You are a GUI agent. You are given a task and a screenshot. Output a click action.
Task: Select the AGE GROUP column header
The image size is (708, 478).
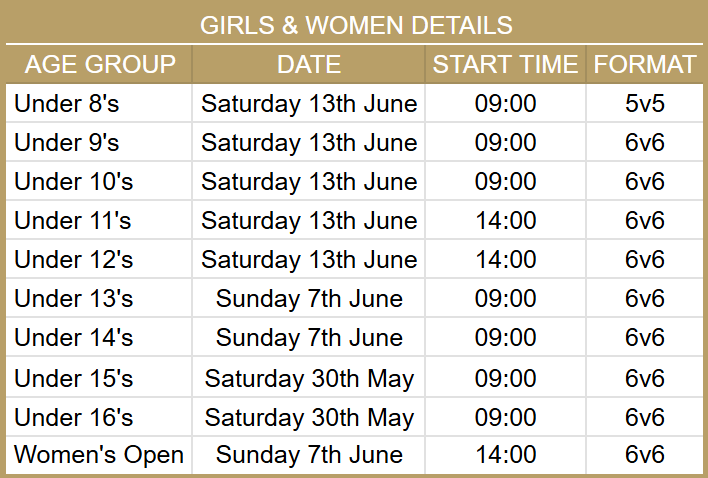coord(100,65)
